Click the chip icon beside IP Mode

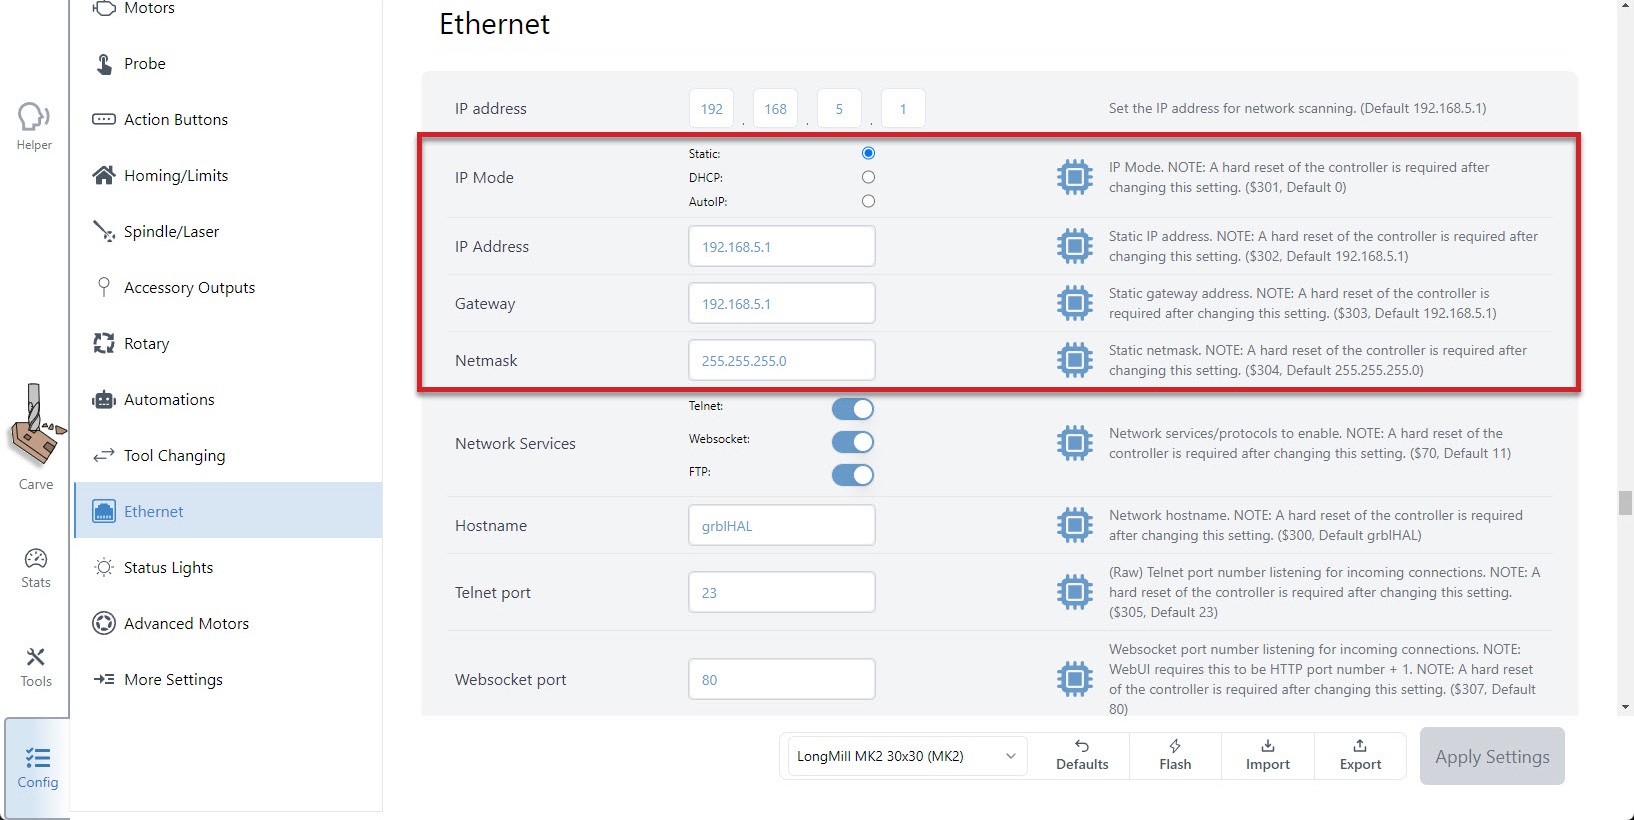pos(1075,177)
